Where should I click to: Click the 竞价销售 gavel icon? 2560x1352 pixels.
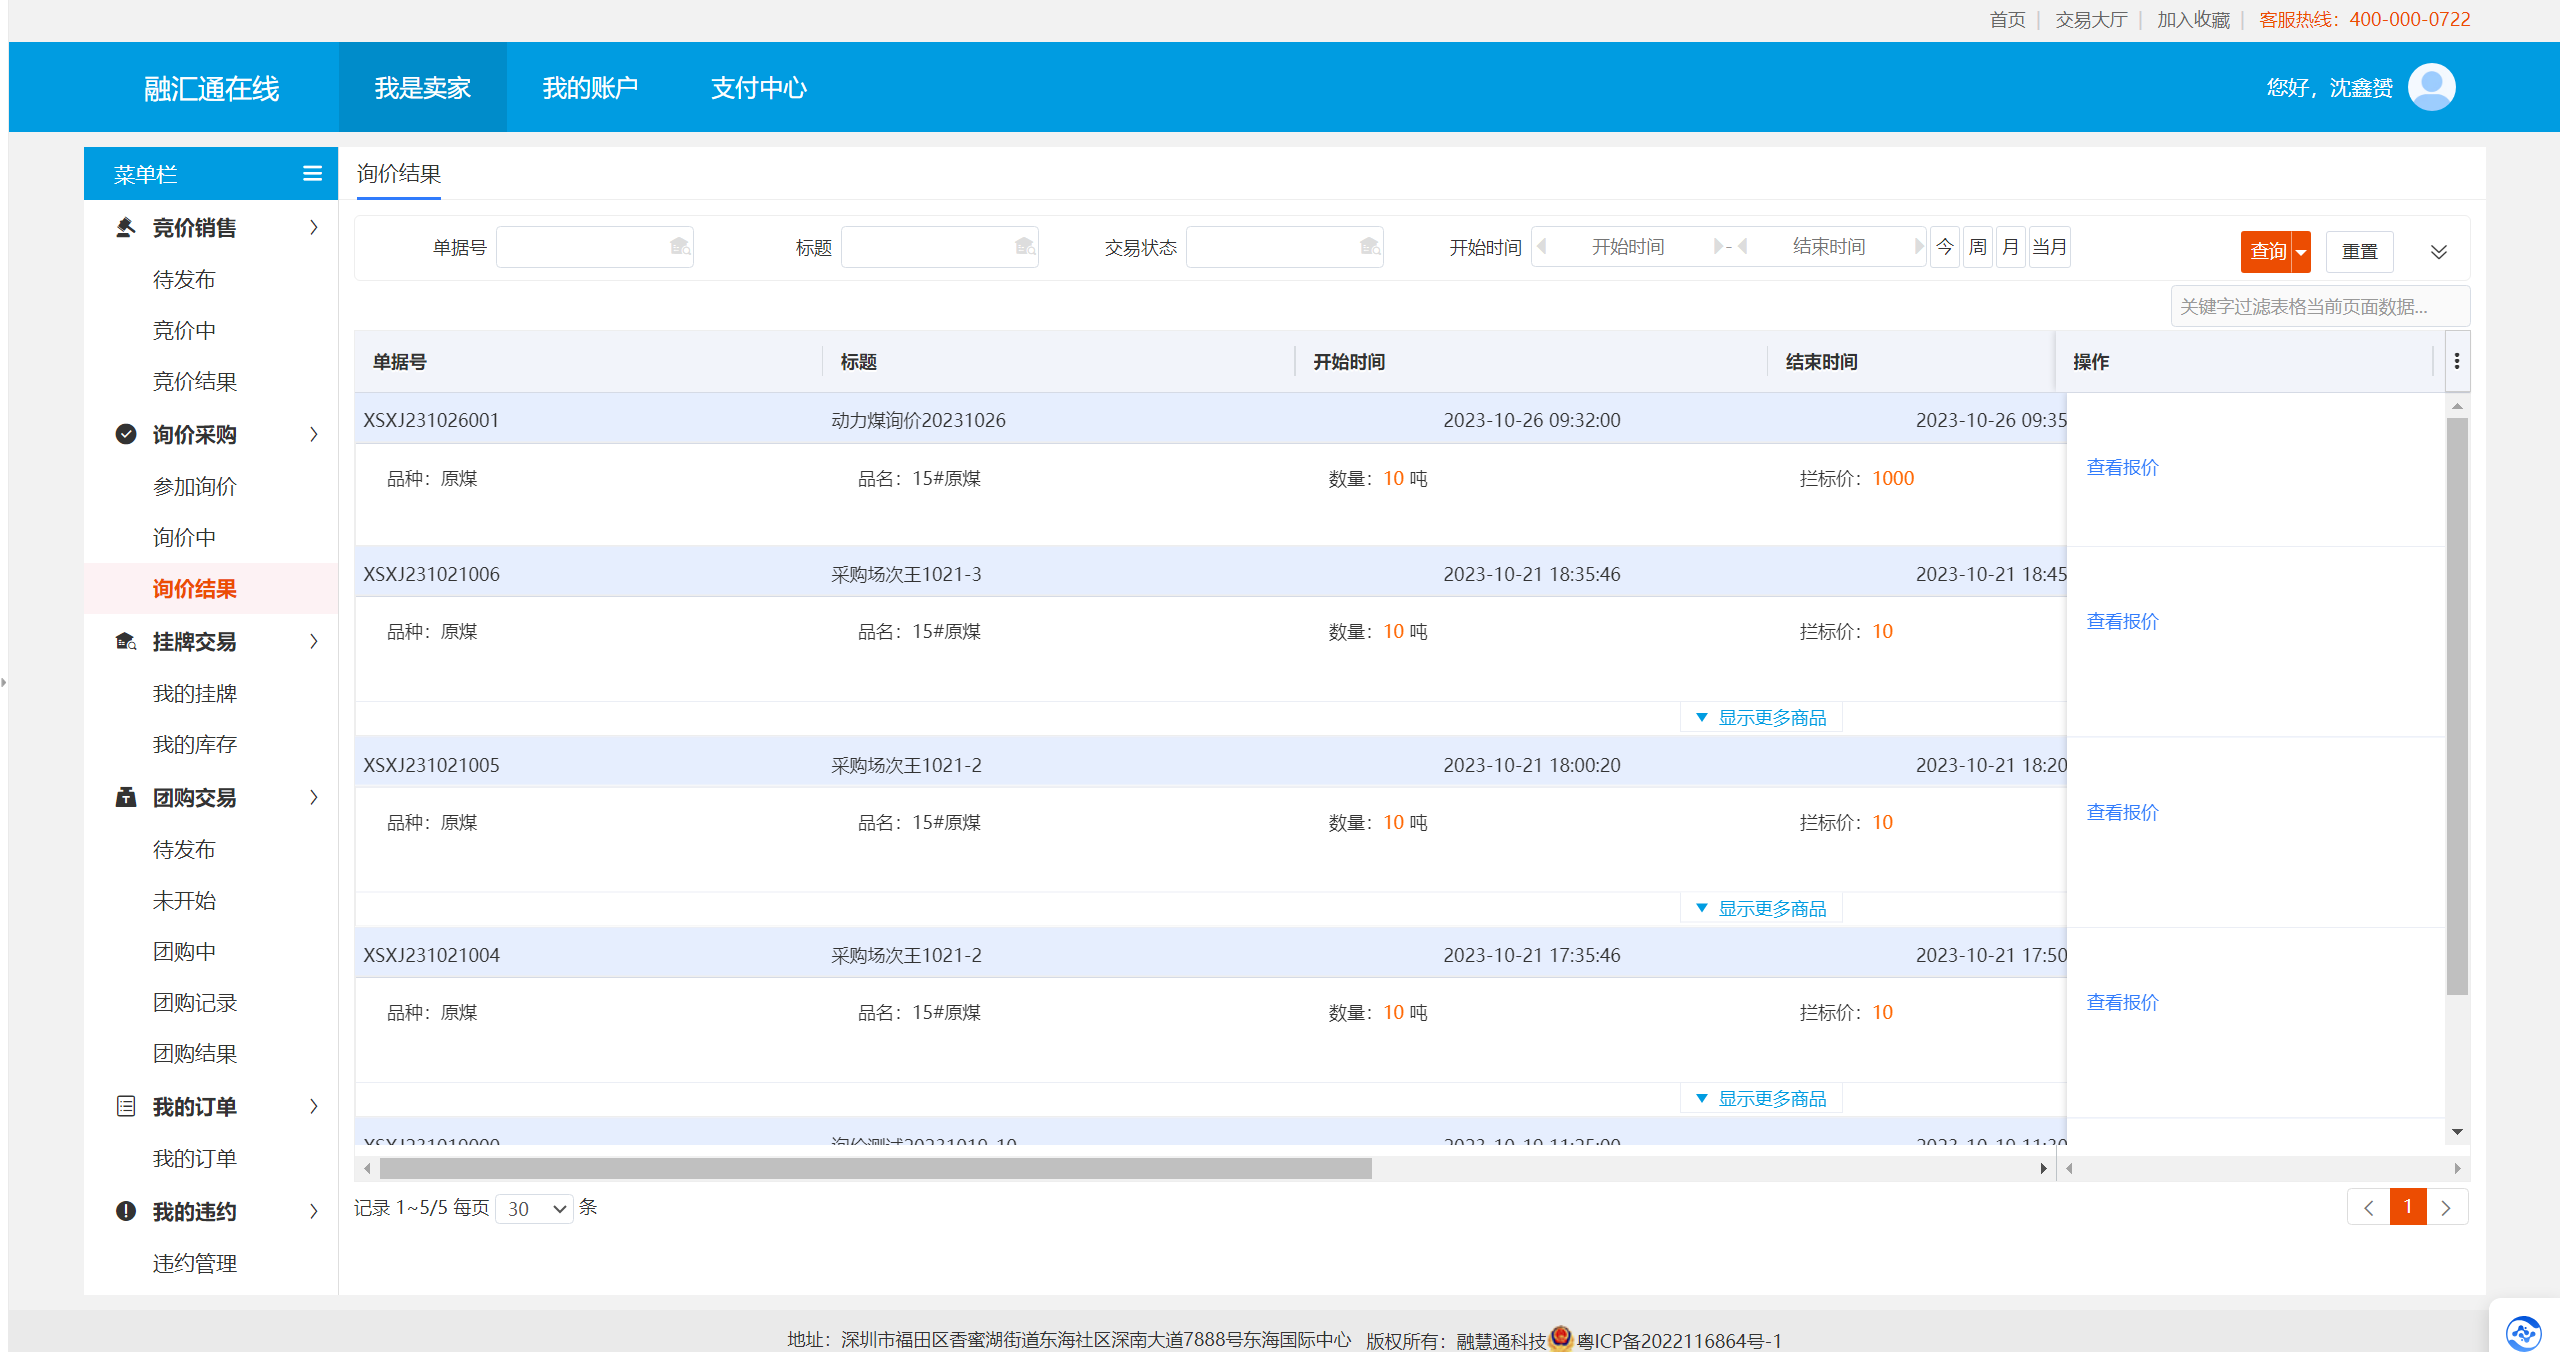pos(126,228)
